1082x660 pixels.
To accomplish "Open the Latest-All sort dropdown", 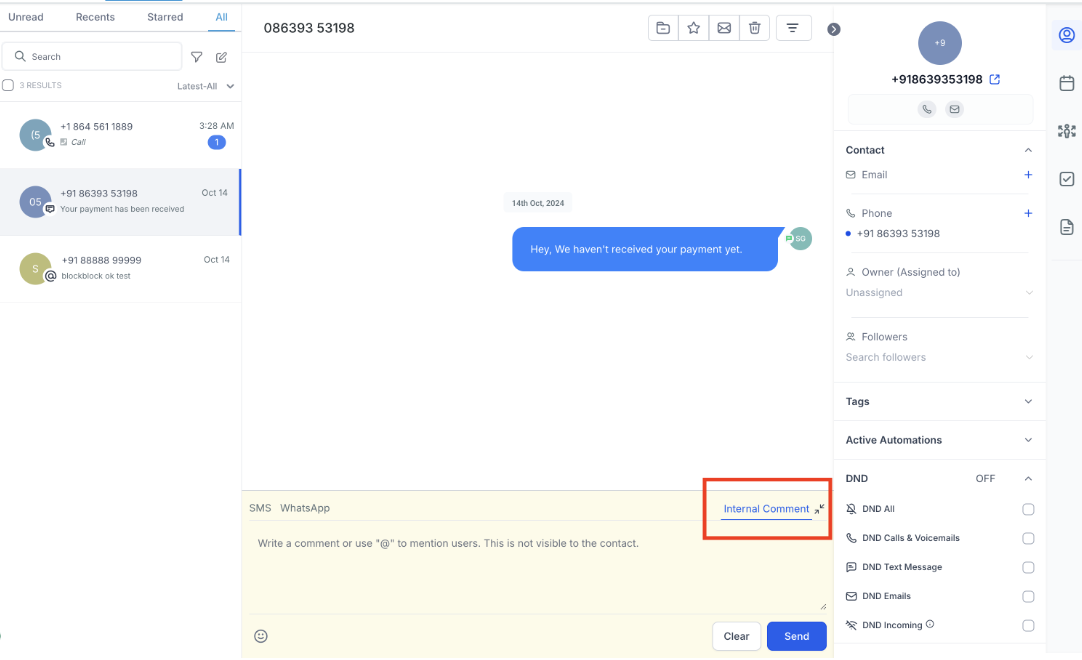I will pyautogui.click(x=205, y=86).
